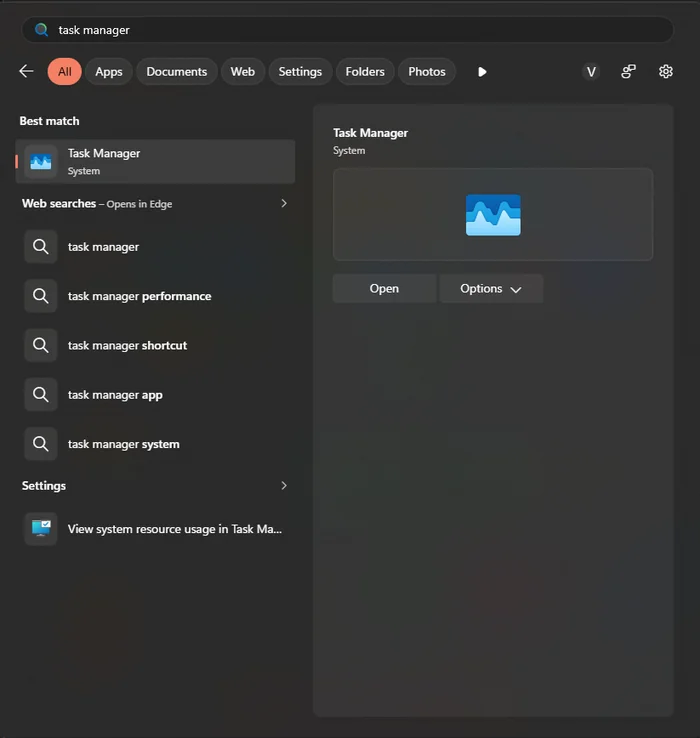Image resolution: width=700 pixels, height=738 pixels.
Task: Select the All filter tab
Action: (x=64, y=72)
